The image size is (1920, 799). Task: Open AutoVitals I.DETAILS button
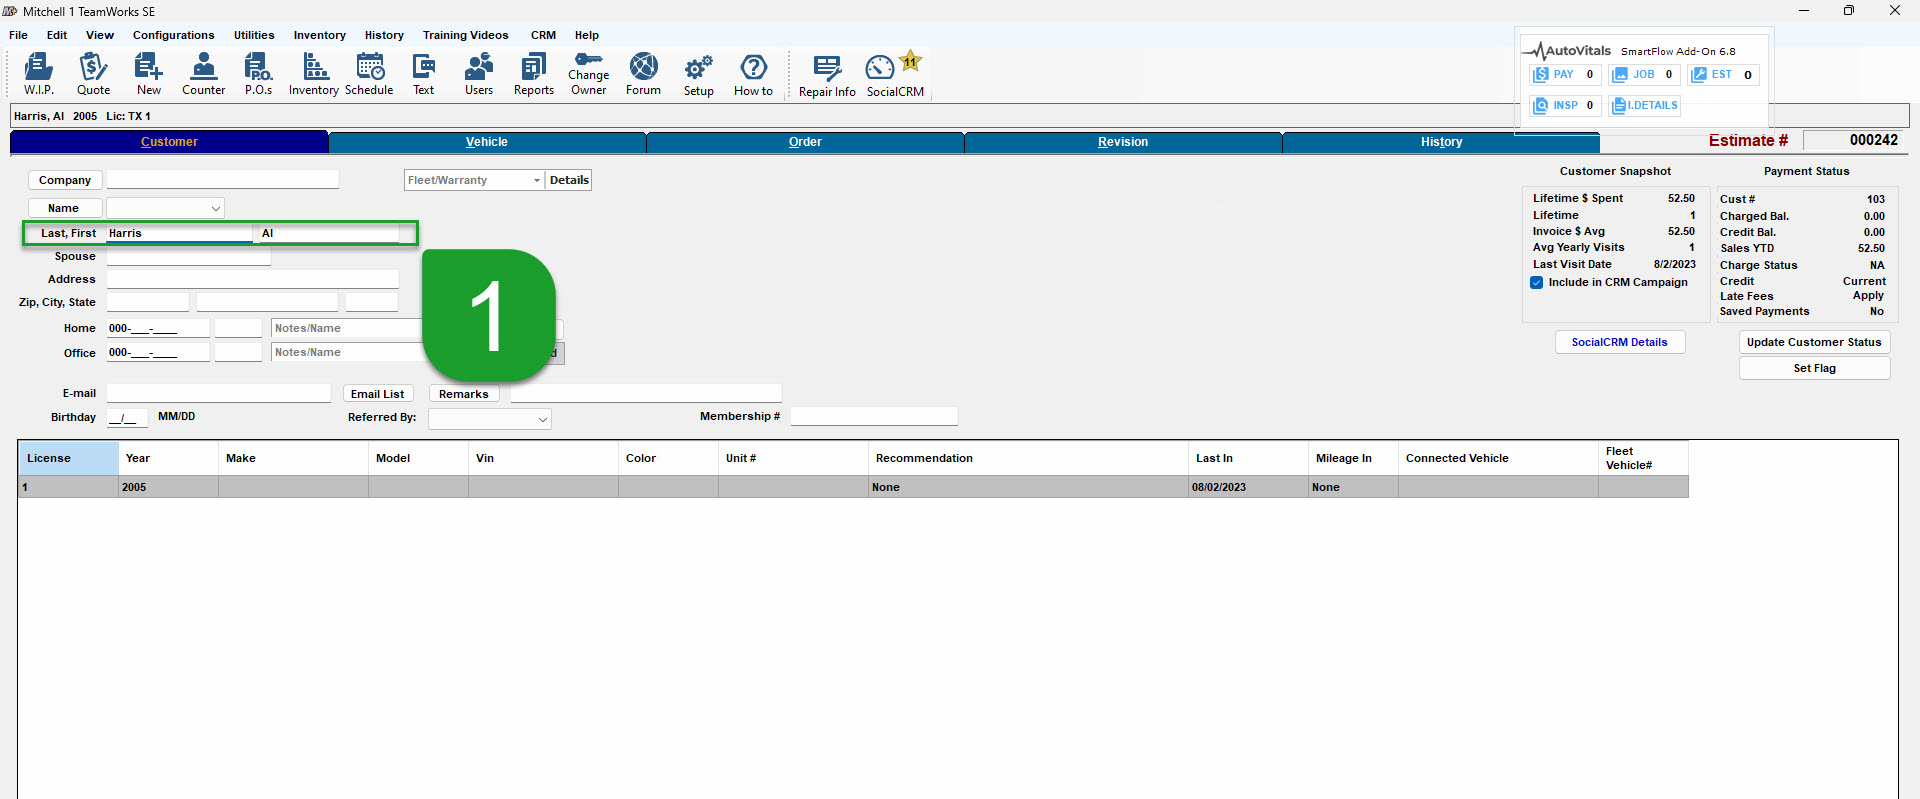(x=1644, y=105)
